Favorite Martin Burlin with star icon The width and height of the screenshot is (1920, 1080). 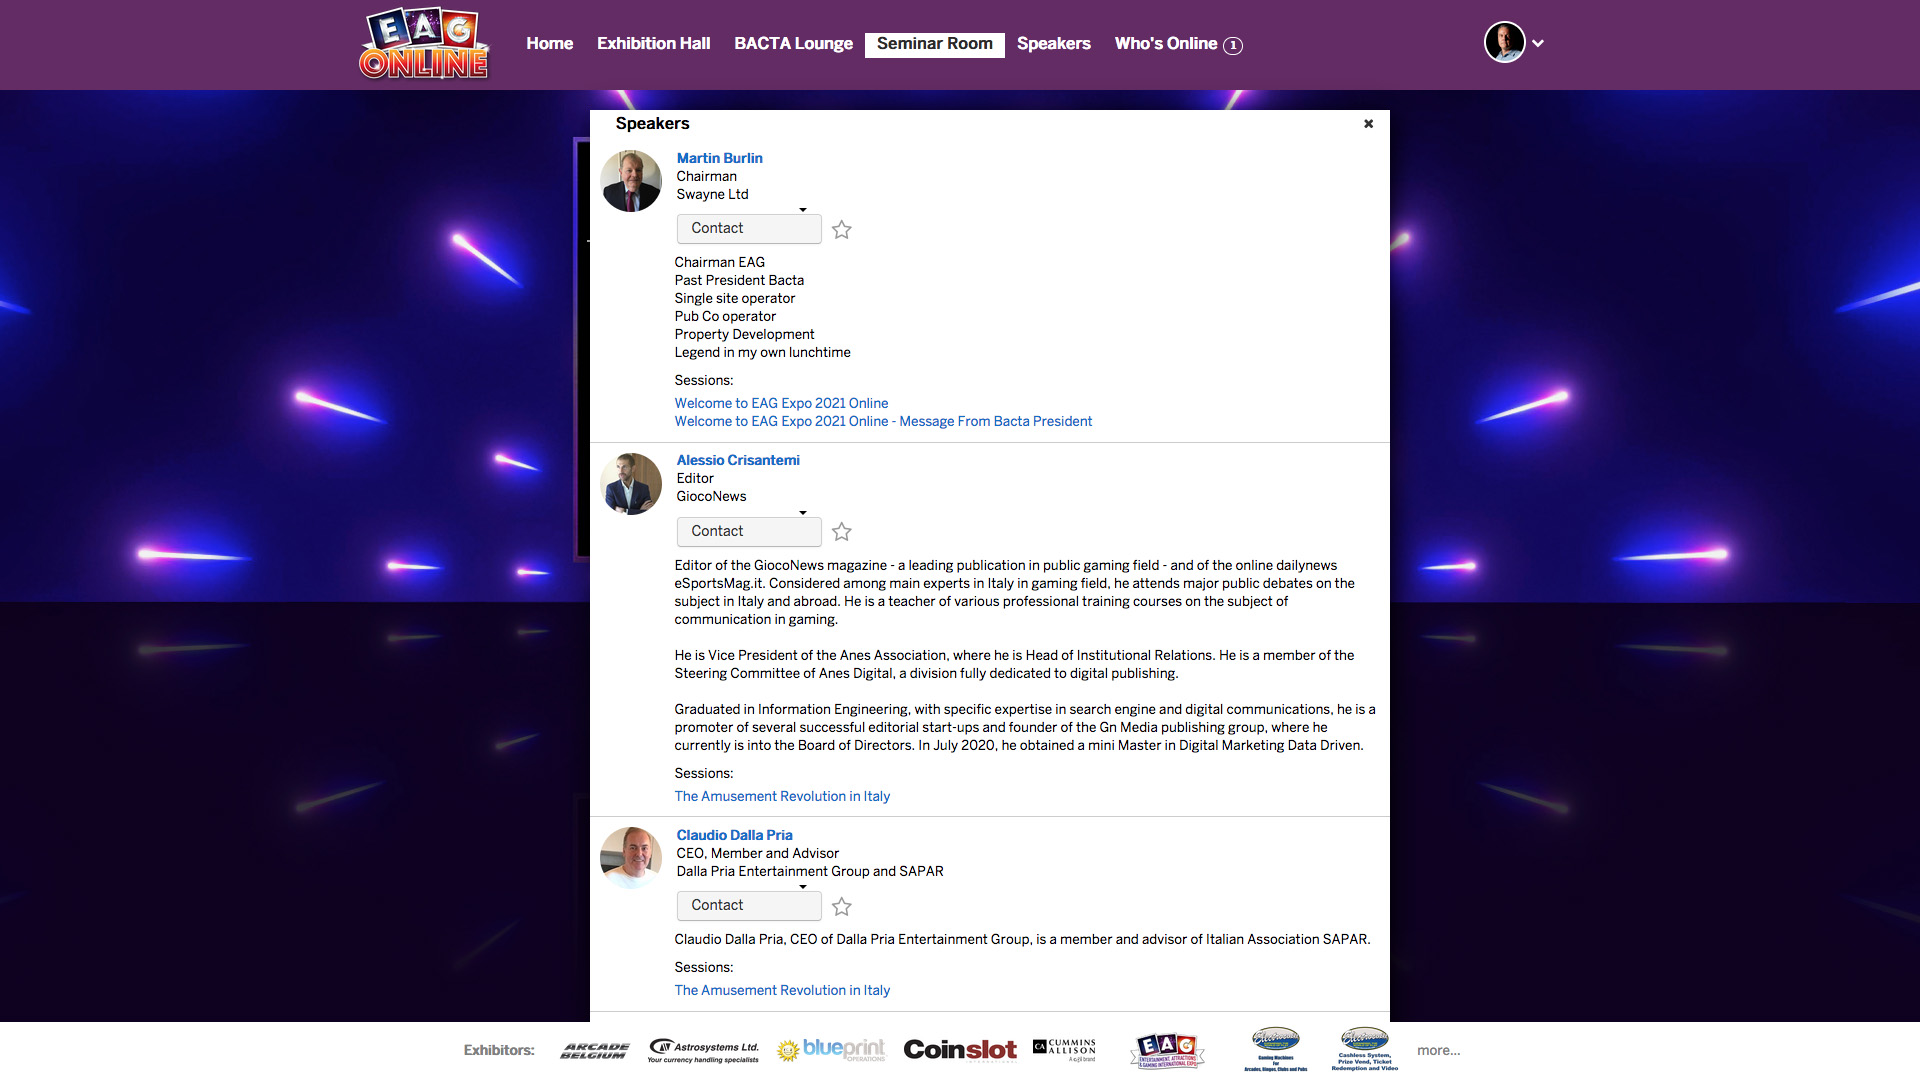(x=842, y=230)
